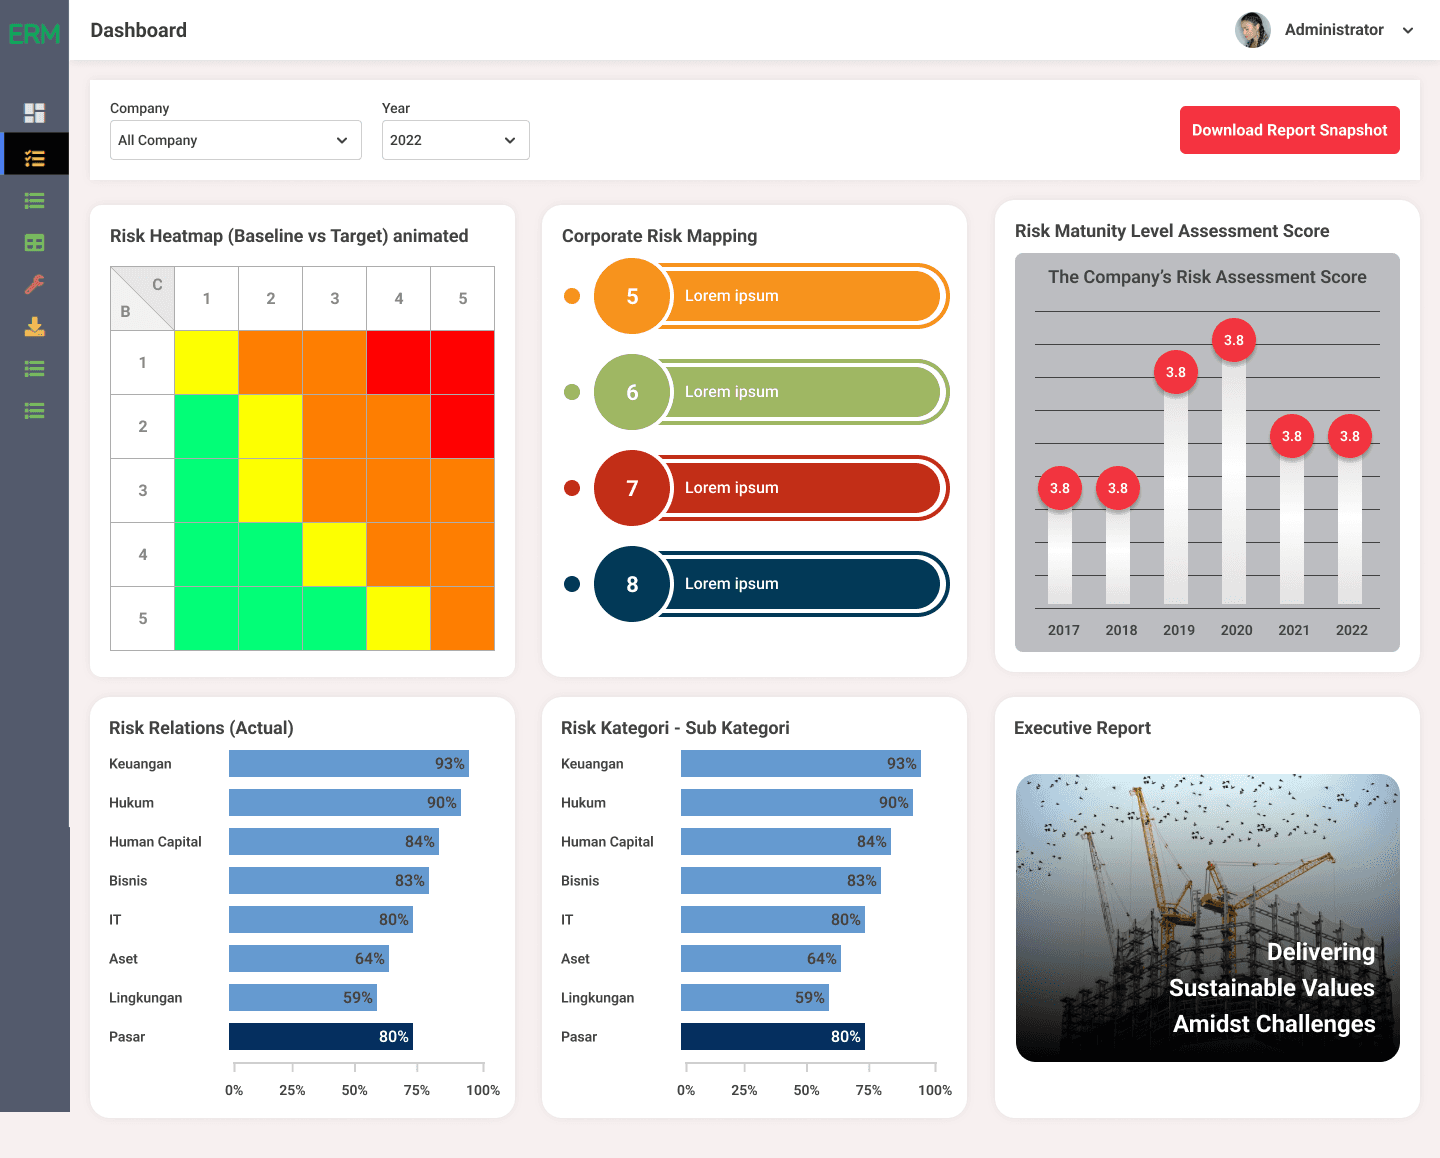Image resolution: width=1440 pixels, height=1158 pixels.
Task: Click the red legend dot beside item 7
Action: click(x=572, y=488)
